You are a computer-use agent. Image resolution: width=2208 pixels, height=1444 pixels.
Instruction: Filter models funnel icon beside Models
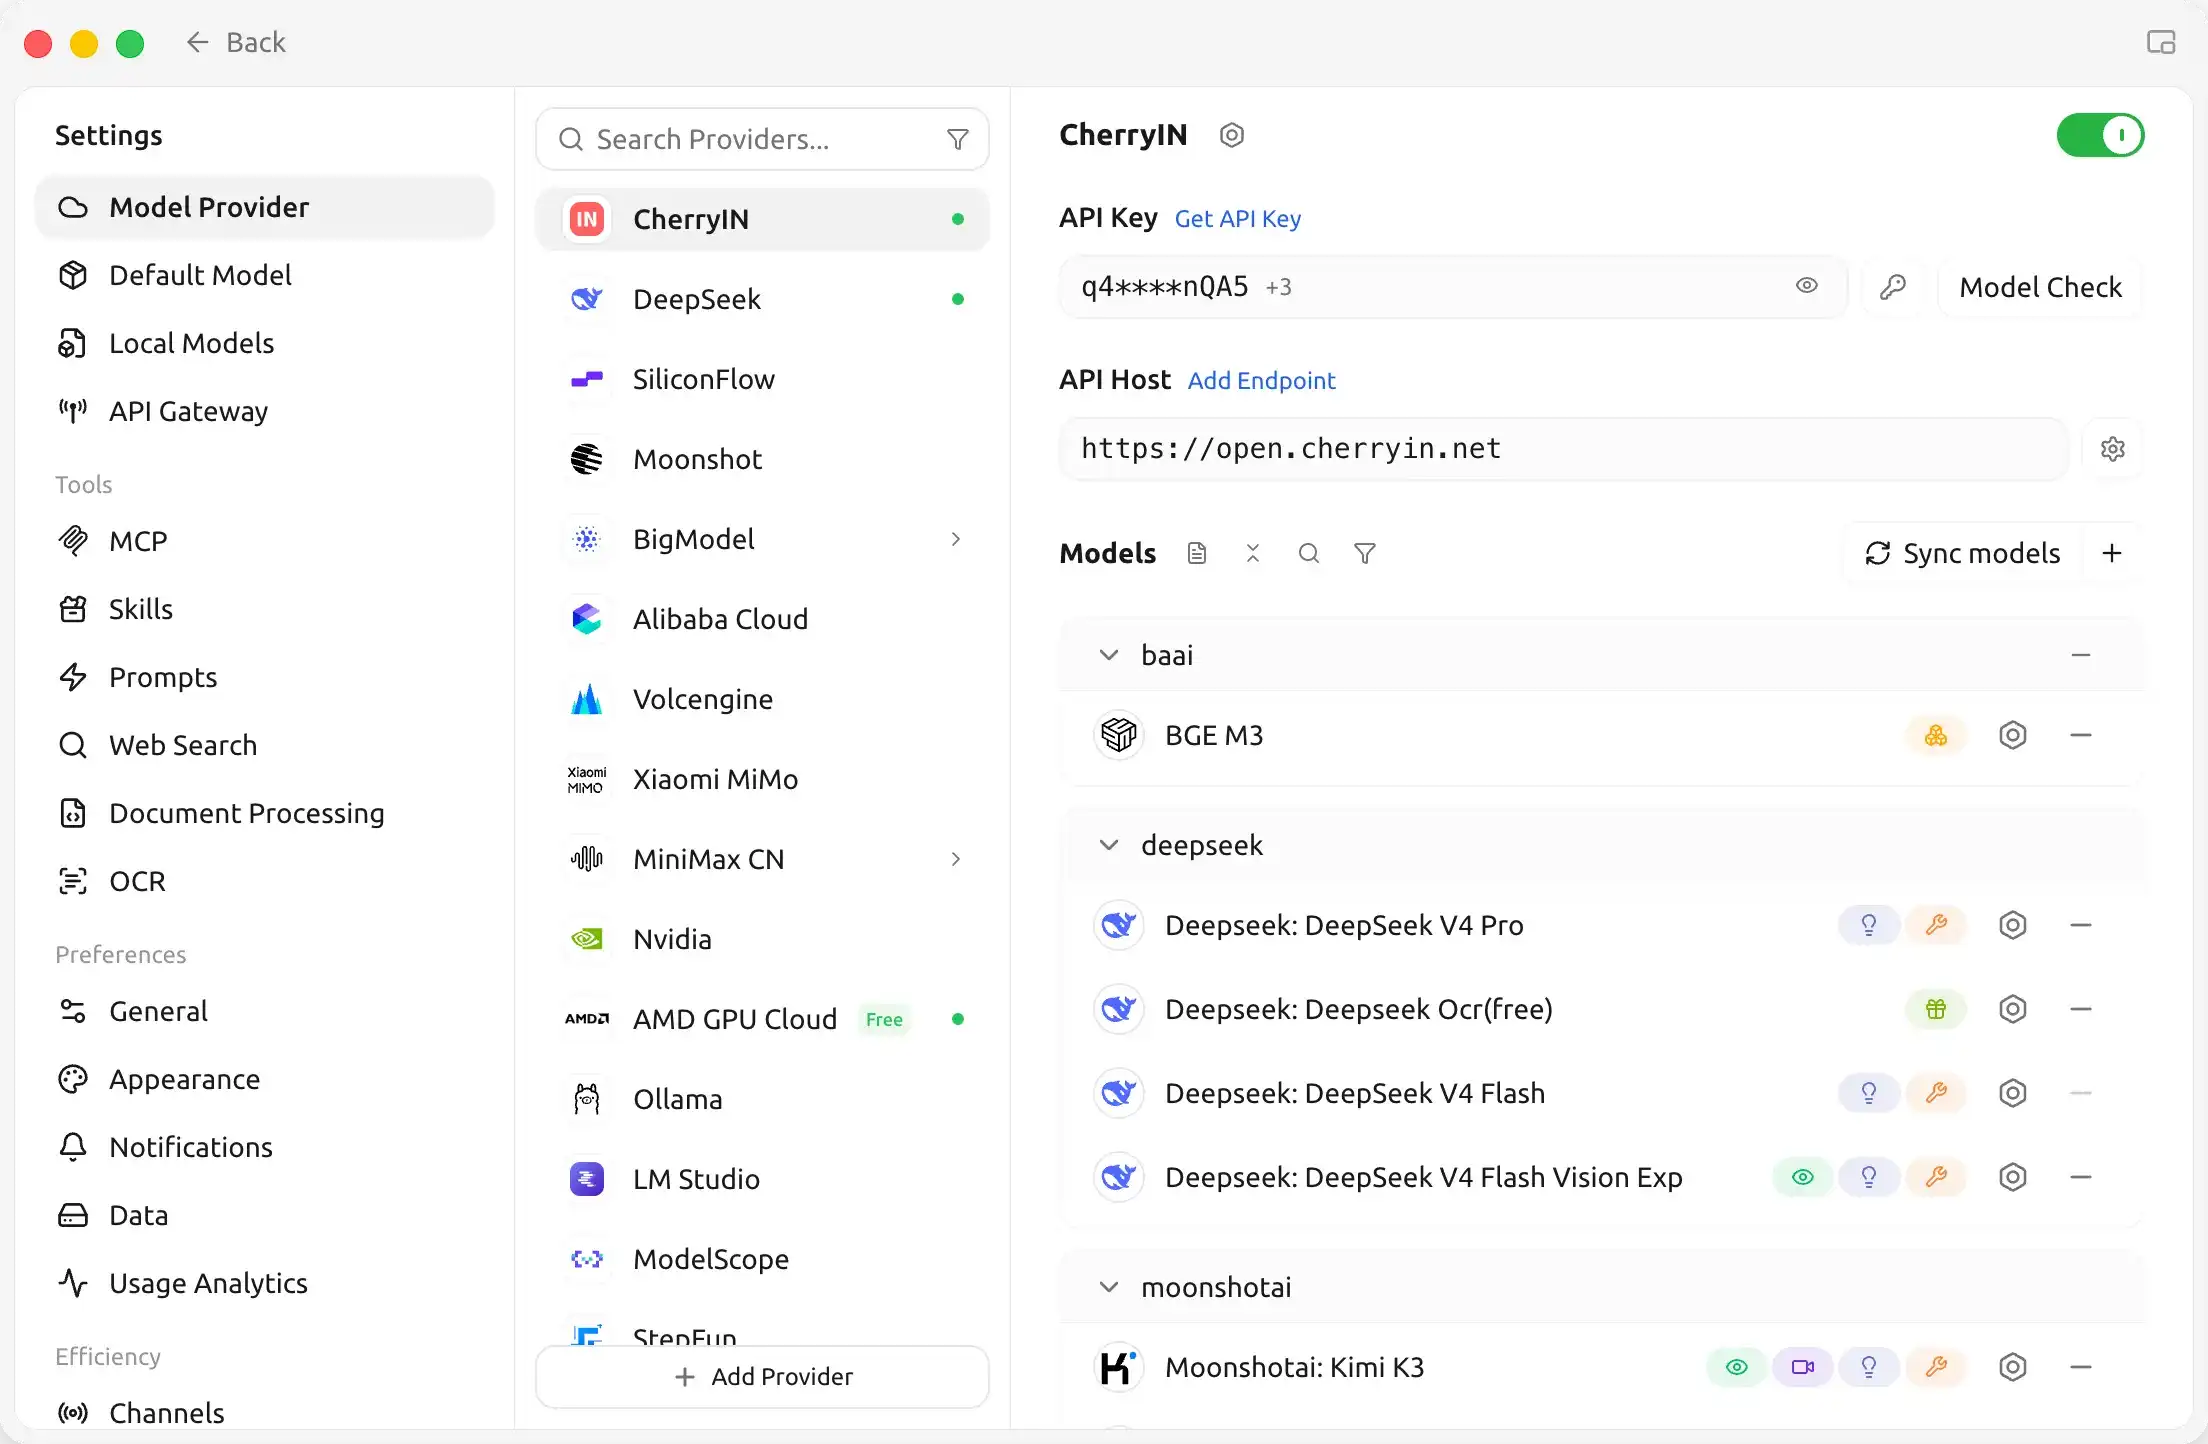click(x=1365, y=553)
